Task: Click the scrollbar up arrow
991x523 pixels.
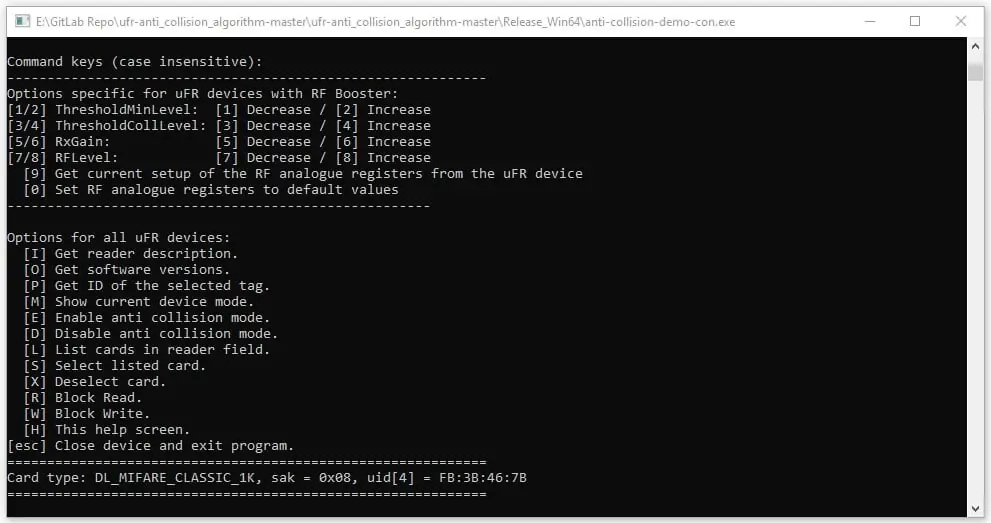Action: pyautogui.click(x=975, y=46)
